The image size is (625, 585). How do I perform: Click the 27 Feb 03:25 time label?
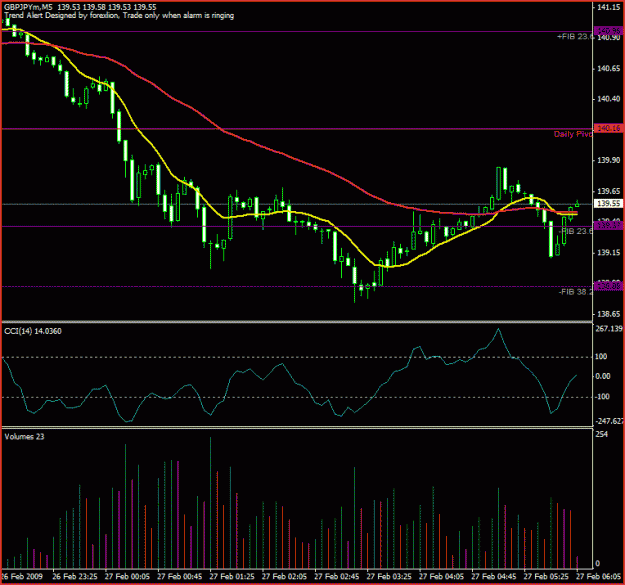click(x=389, y=577)
